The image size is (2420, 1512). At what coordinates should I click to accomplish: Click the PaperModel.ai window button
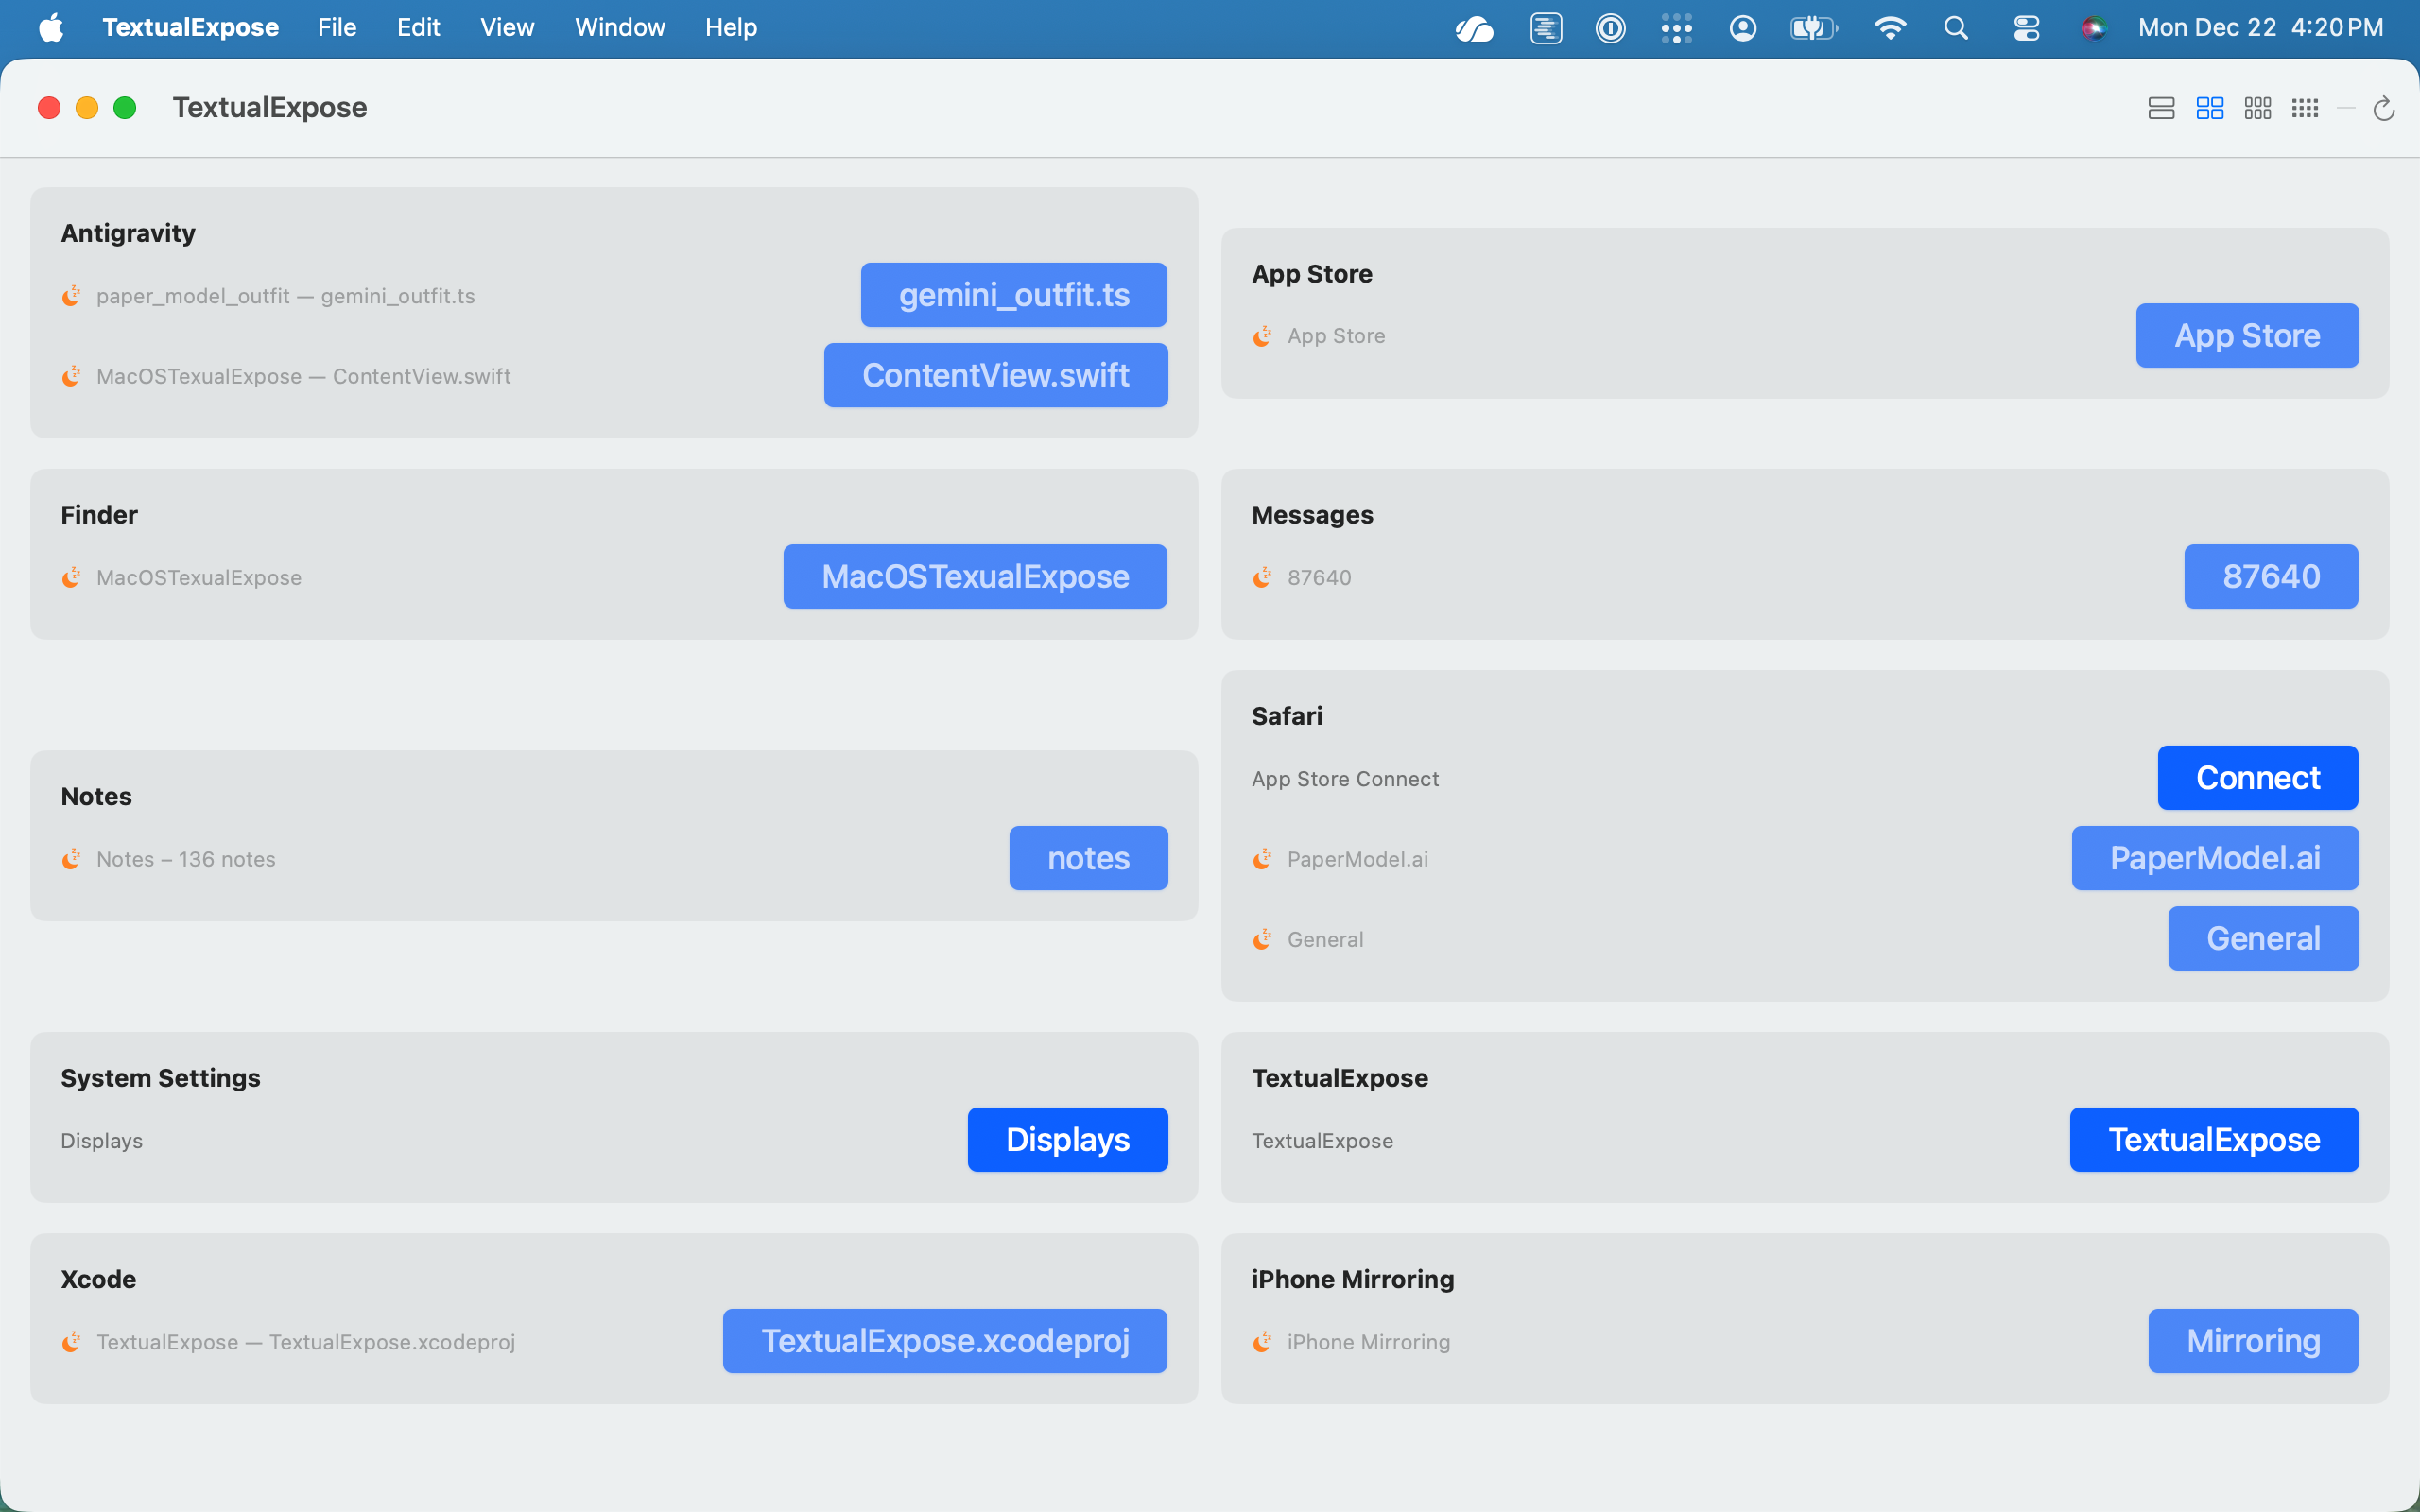[x=2214, y=858]
